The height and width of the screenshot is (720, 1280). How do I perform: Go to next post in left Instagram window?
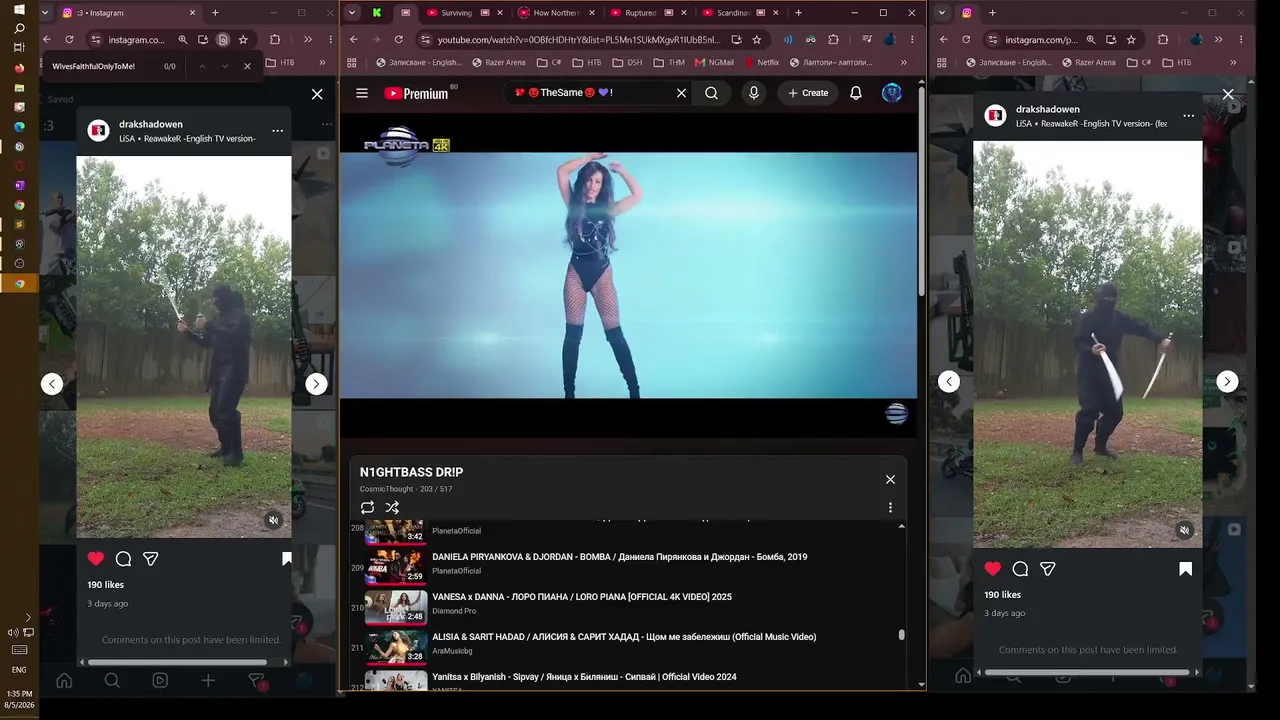[316, 384]
